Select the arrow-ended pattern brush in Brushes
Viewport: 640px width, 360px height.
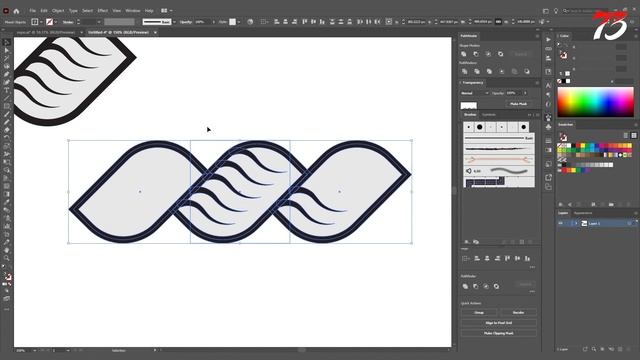click(x=499, y=160)
